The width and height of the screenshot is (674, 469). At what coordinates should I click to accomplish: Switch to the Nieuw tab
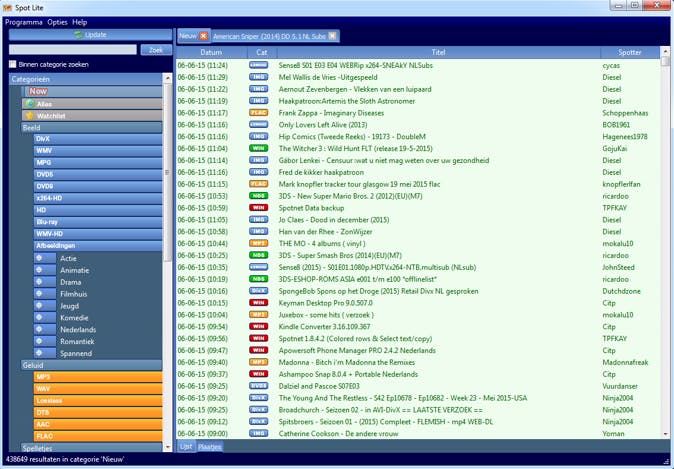tap(188, 36)
